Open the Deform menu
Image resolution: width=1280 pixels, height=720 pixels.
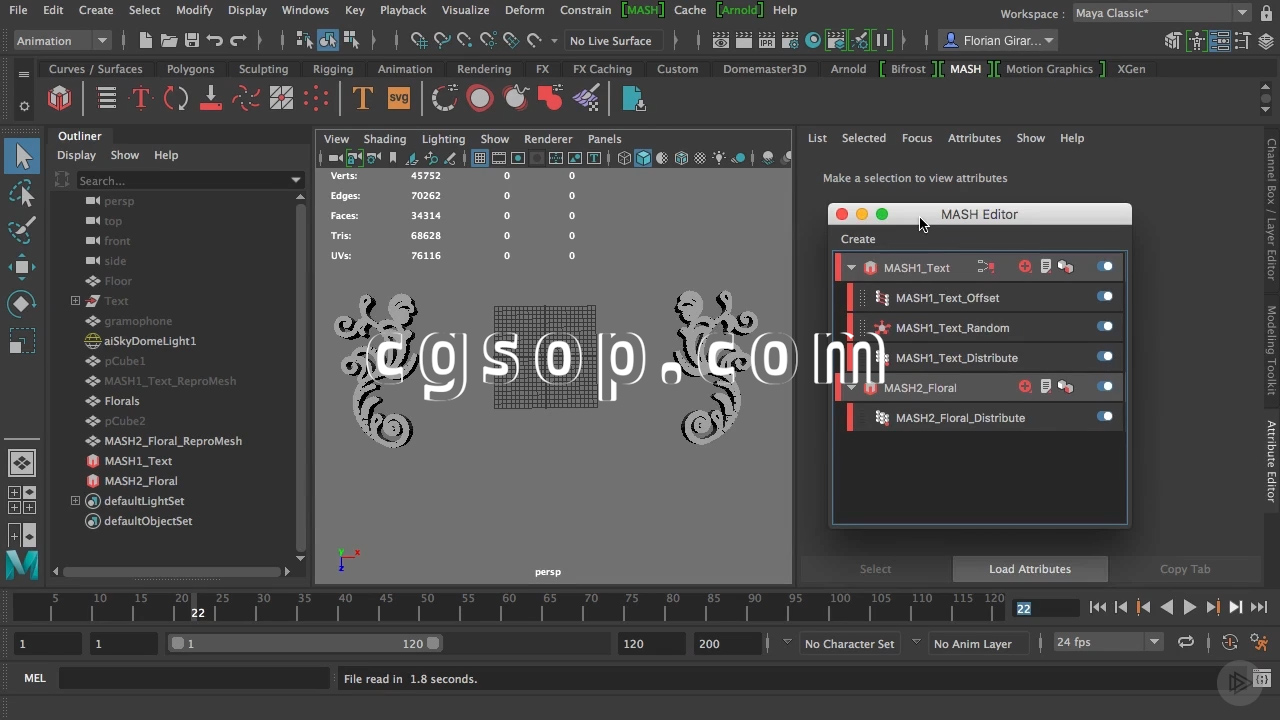[x=525, y=10]
